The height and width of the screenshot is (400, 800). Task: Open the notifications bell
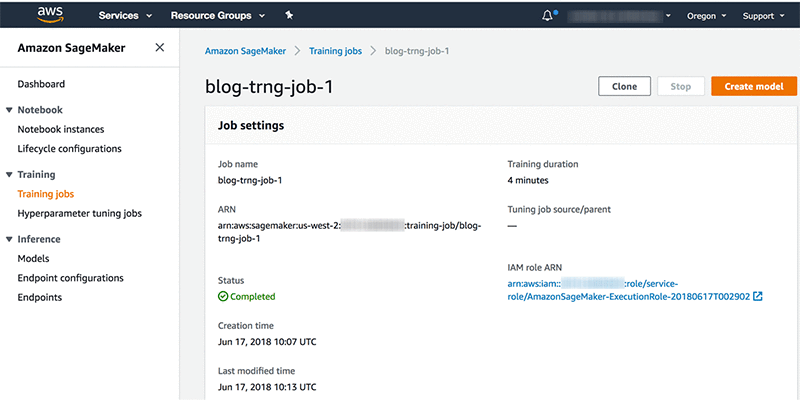tap(548, 16)
